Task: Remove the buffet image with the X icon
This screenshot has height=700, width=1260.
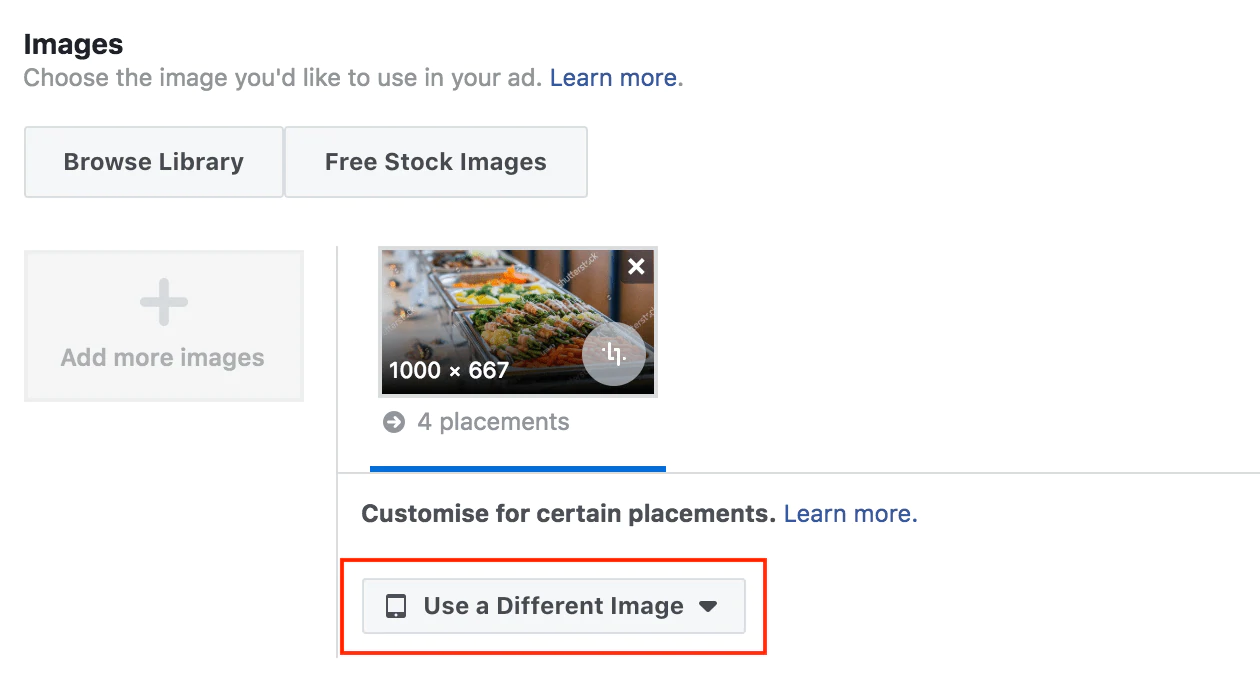Action: pyautogui.click(x=636, y=267)
